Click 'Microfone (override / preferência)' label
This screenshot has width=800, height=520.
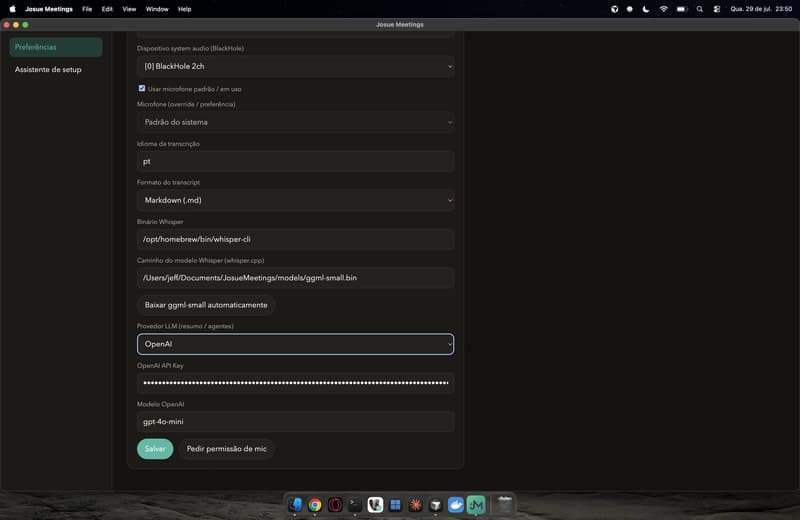[186, 104]
